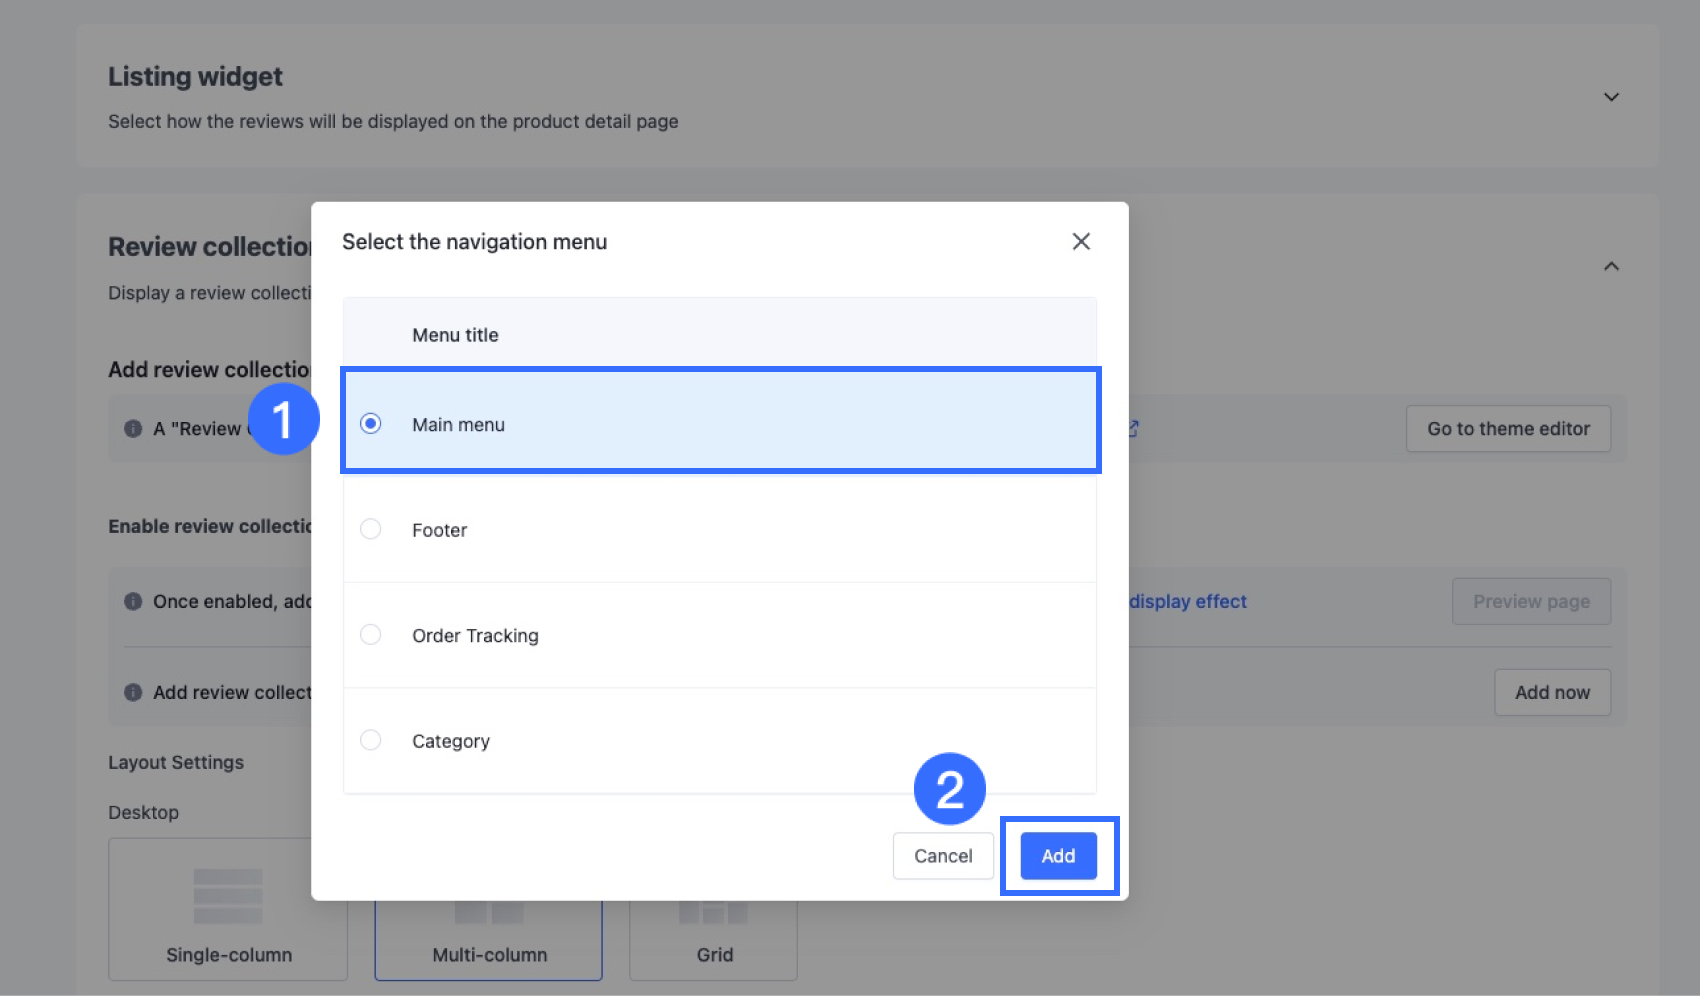Collapse the Review collection section
The height and width of the screenshot is (996, 1700).
pos(1611,266)
